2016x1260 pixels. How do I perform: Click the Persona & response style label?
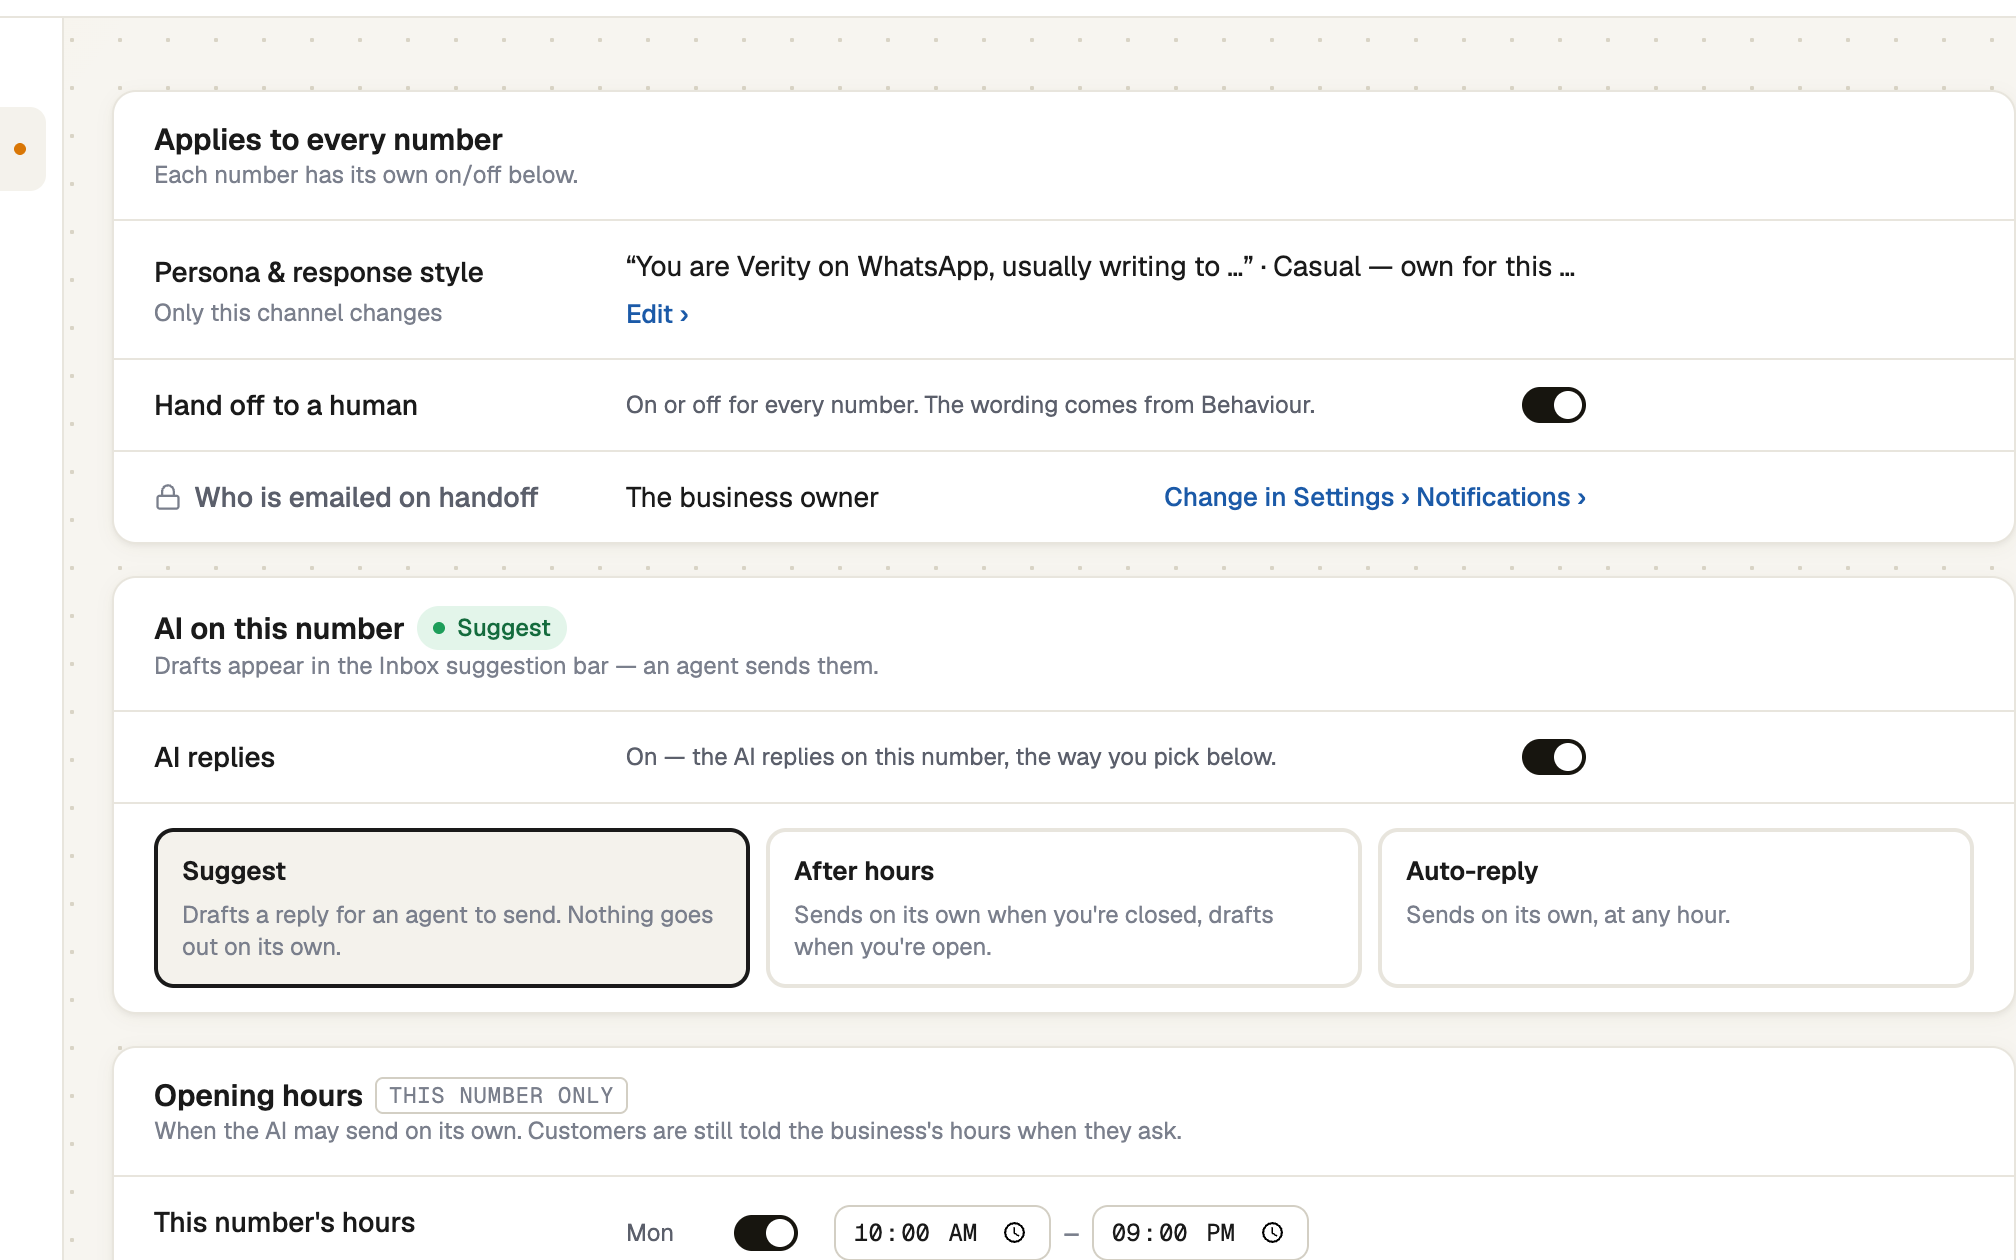(318, 272)
